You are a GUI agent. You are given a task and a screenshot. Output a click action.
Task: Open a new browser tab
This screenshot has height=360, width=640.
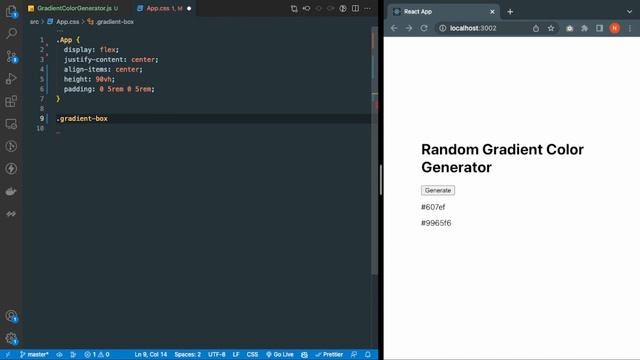(x=510, y=12)
